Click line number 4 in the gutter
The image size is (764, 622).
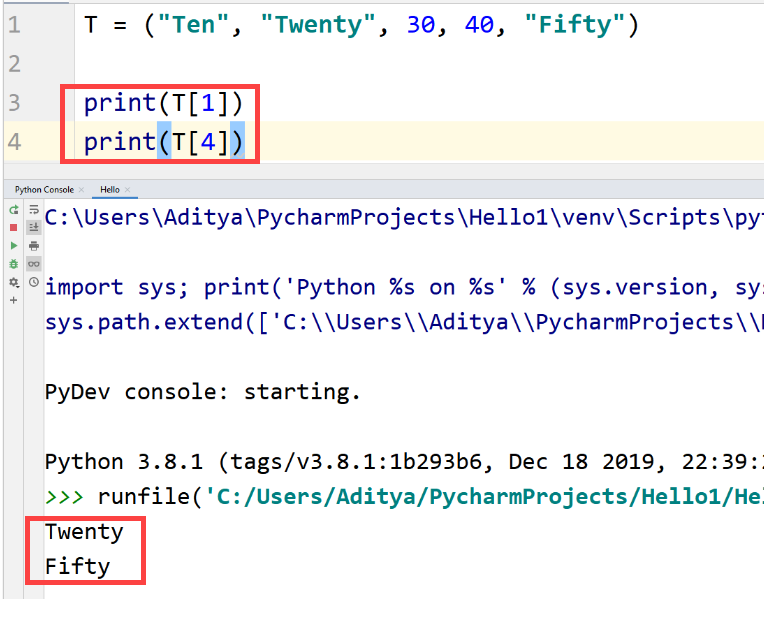pos(15,142)
